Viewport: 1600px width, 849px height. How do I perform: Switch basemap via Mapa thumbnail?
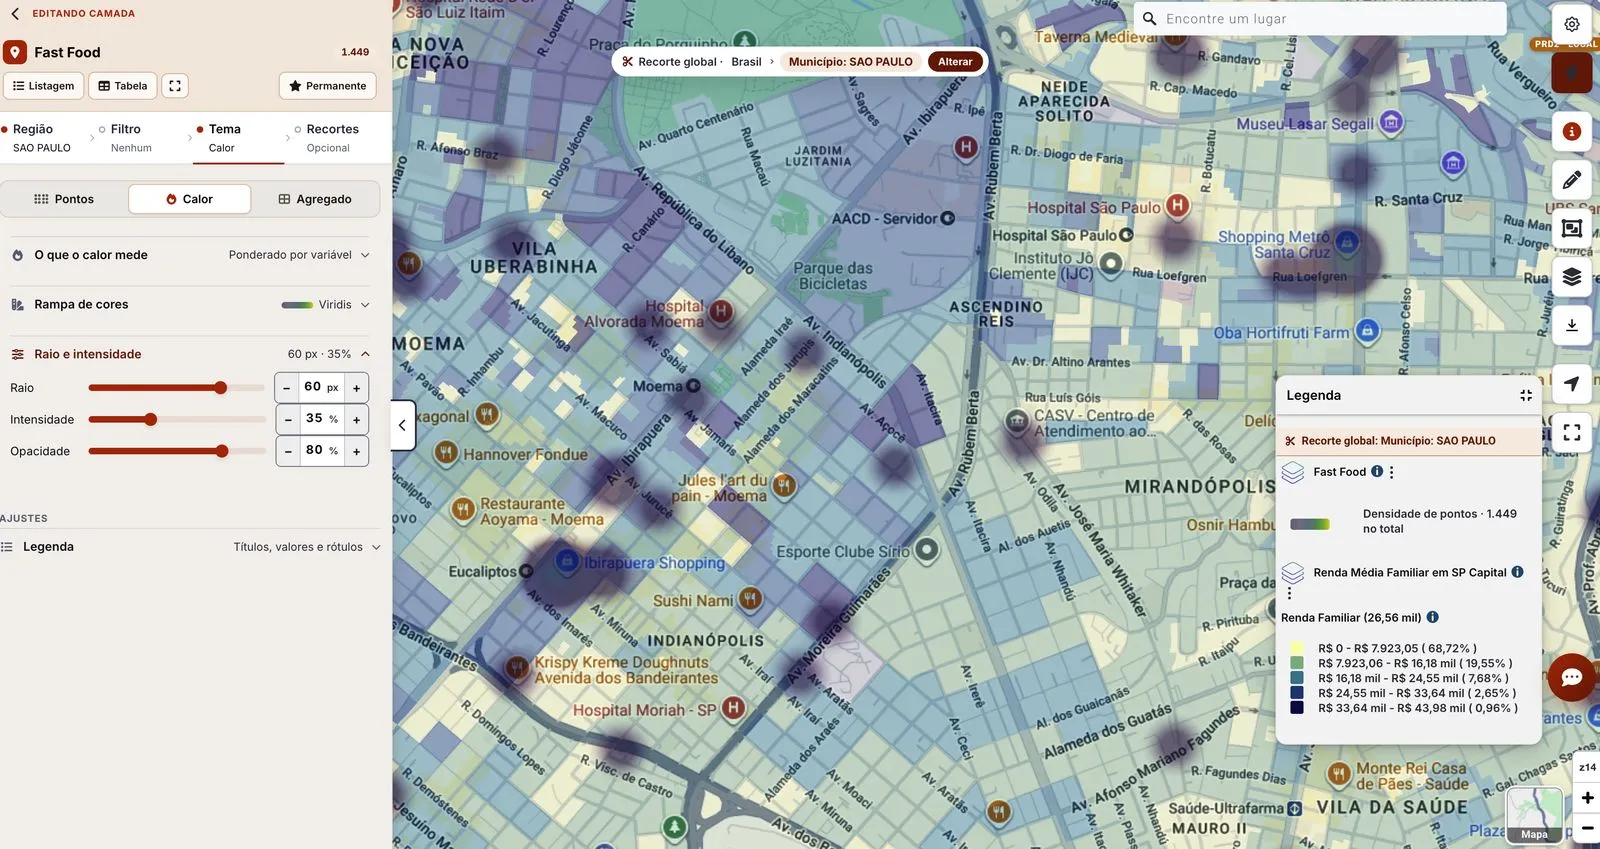coord(1534,815)
